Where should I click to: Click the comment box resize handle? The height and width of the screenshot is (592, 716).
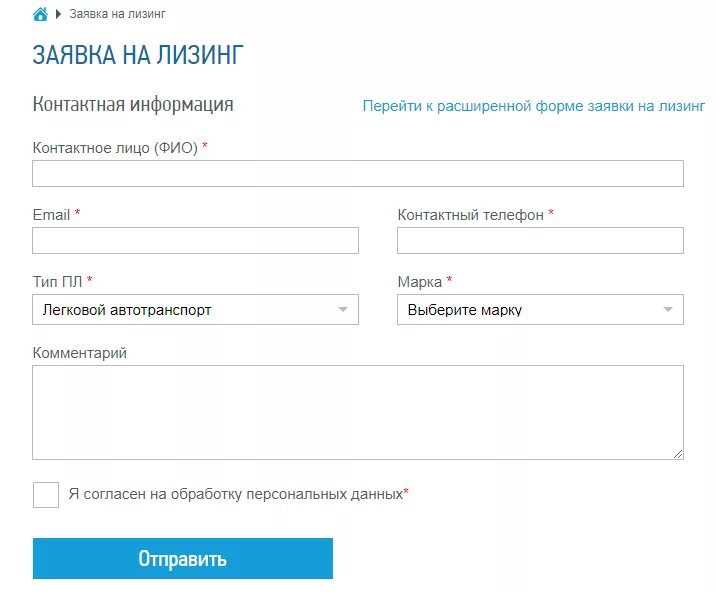click(678, 454)
